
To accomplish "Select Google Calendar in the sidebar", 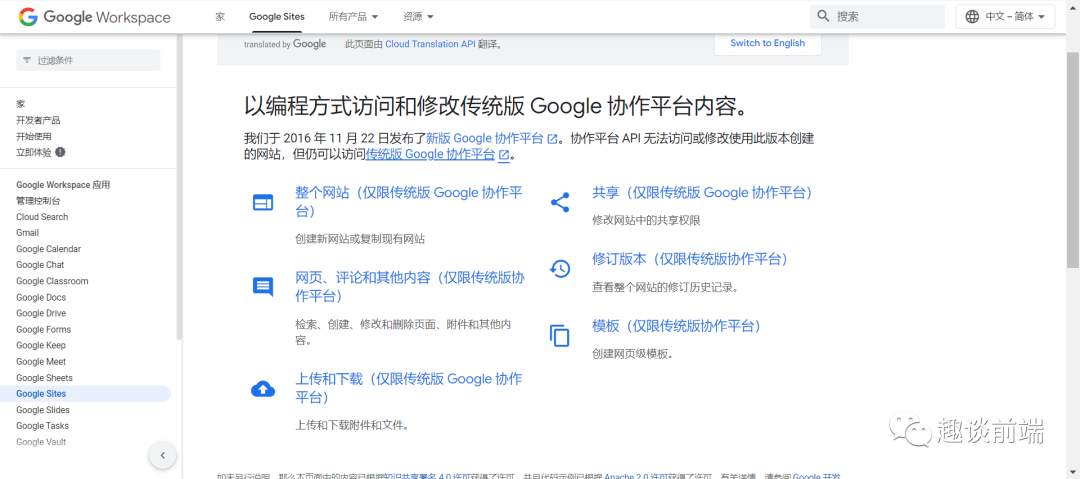I will pos(48,249).
